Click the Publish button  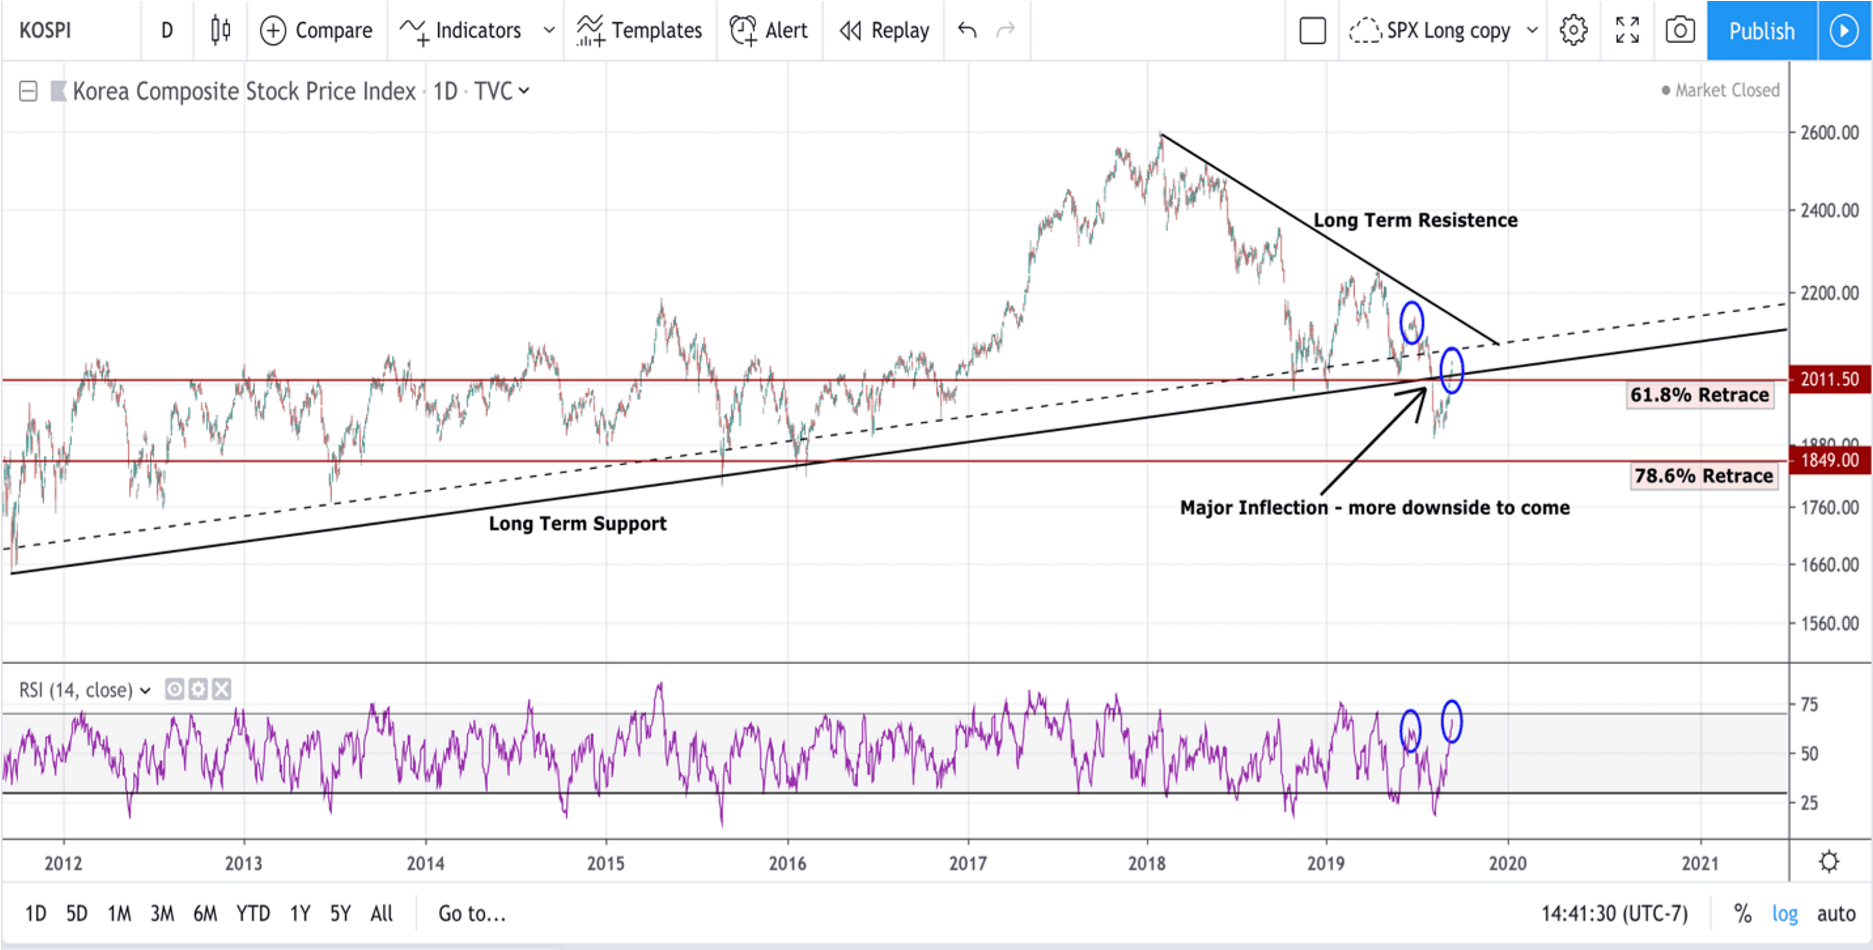(1762, 31)
